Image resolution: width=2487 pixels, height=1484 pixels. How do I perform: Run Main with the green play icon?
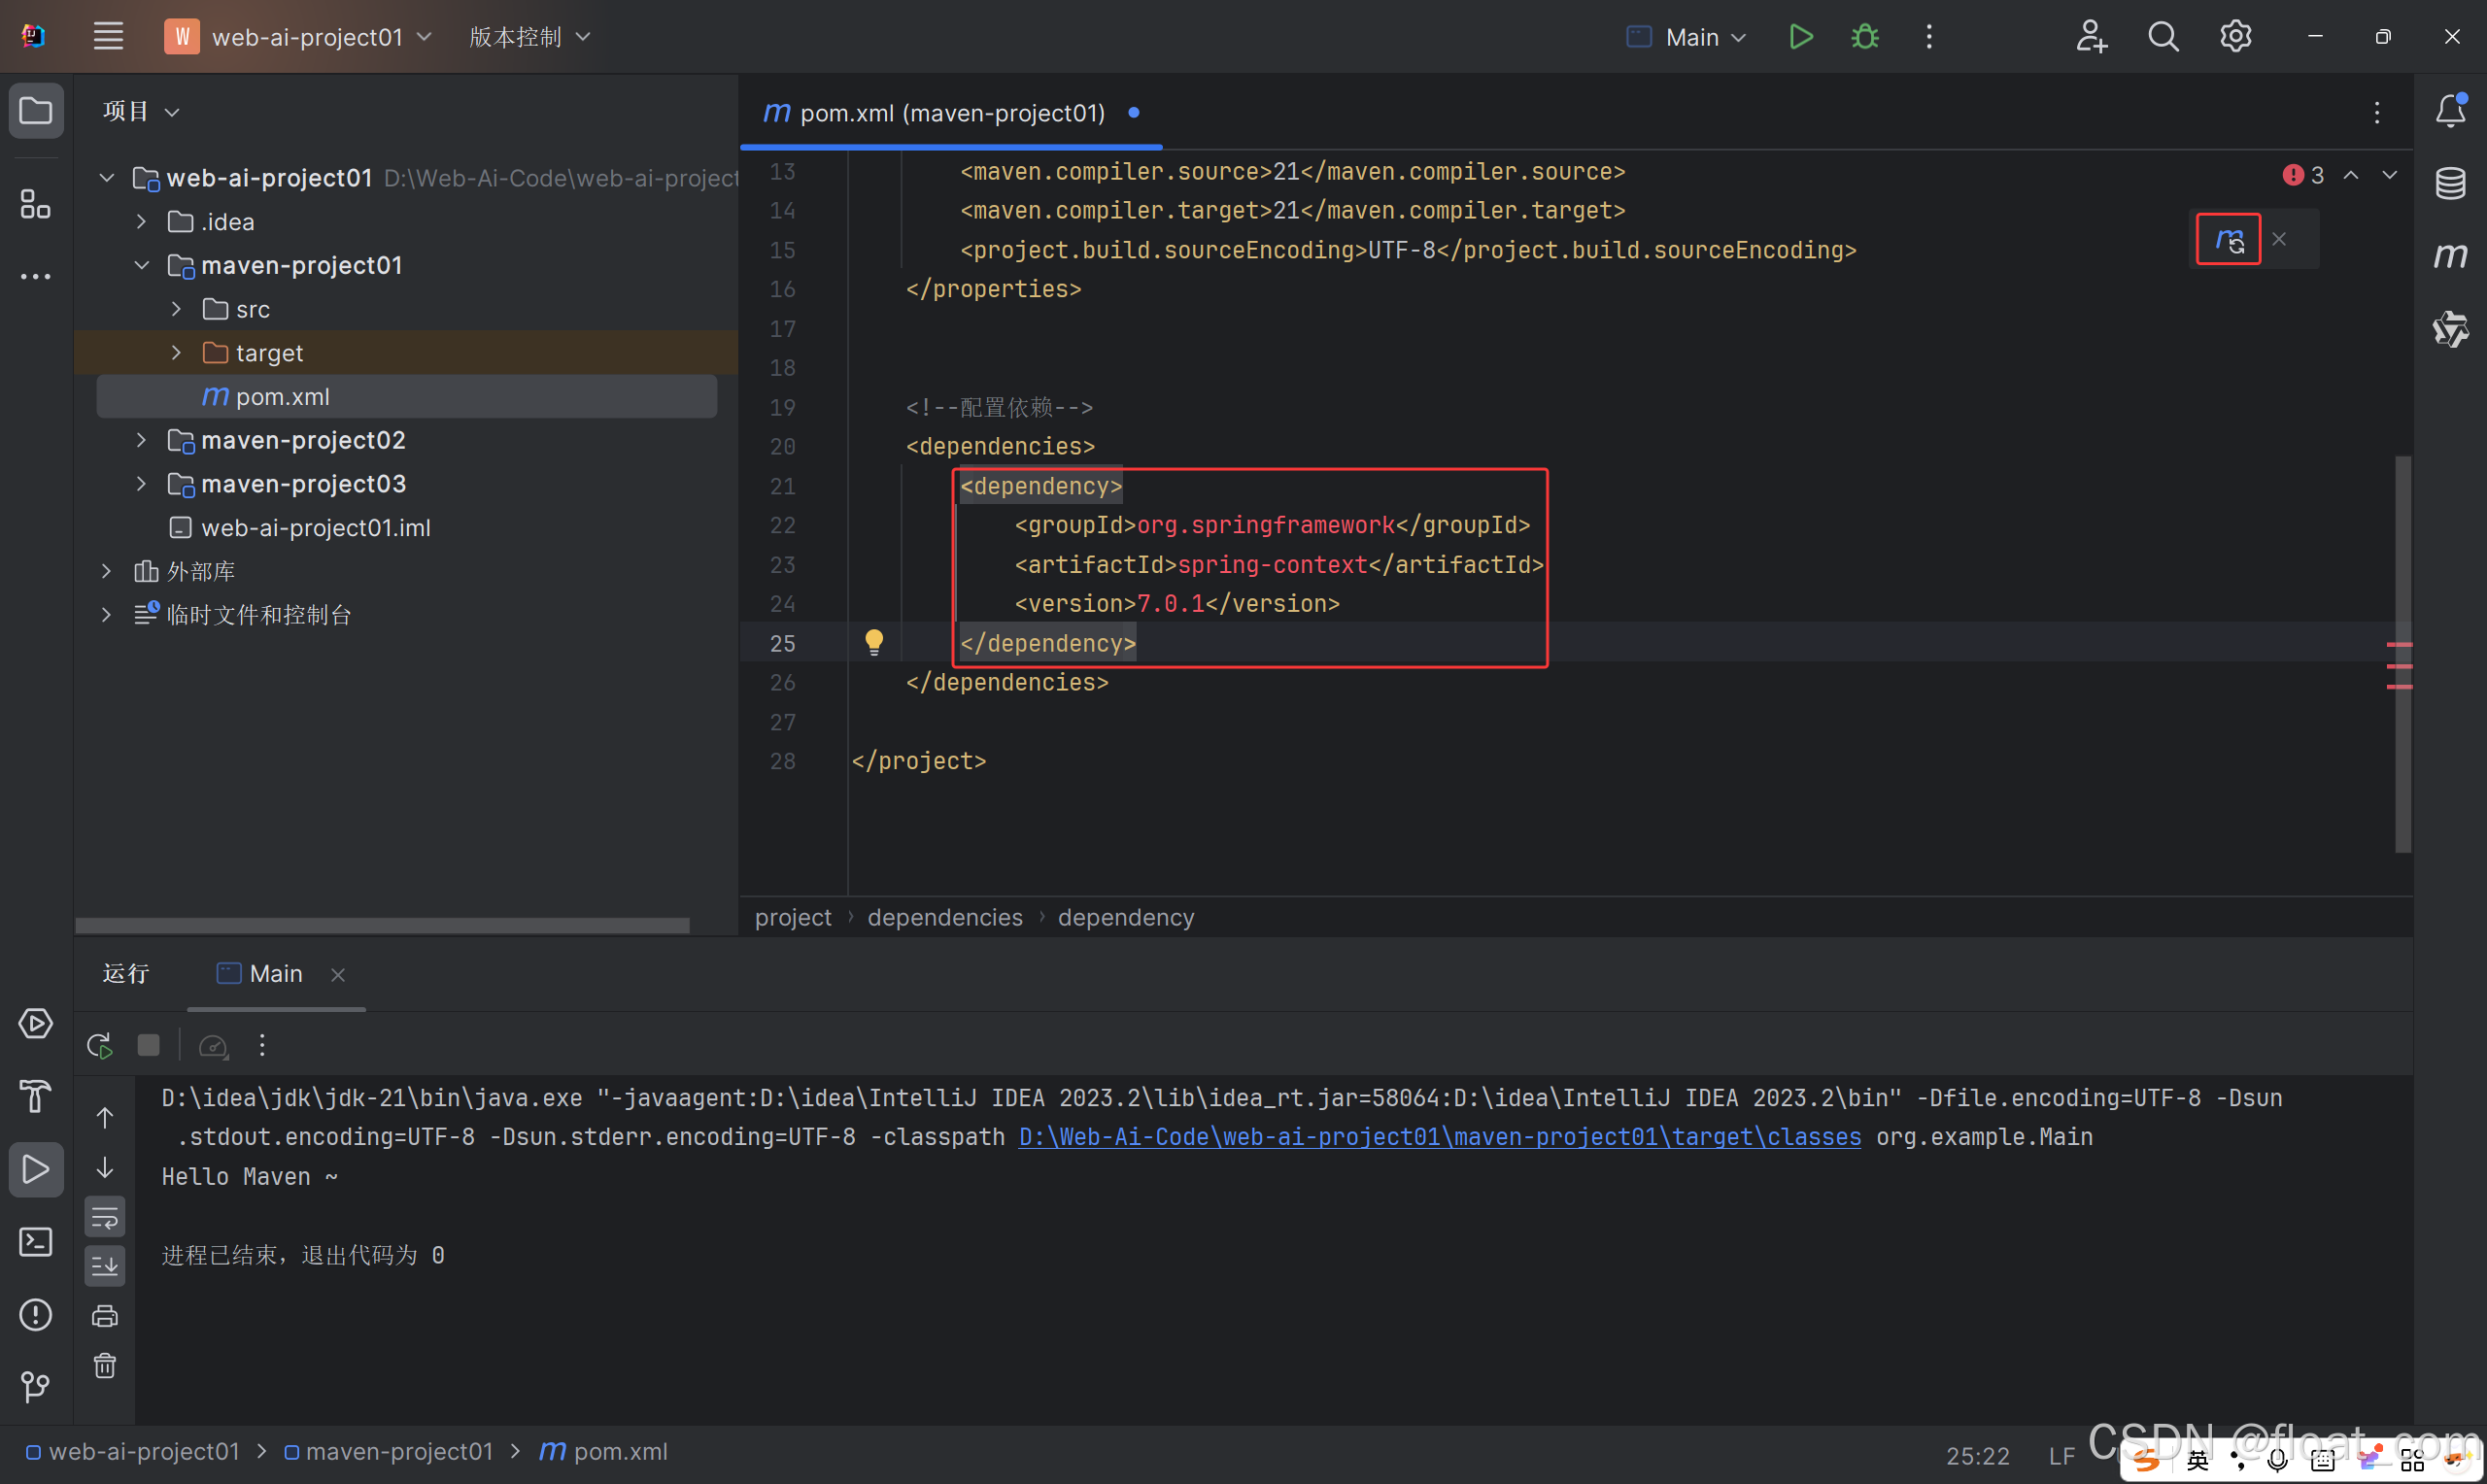pyautogui.click(x=1800, y=37)
